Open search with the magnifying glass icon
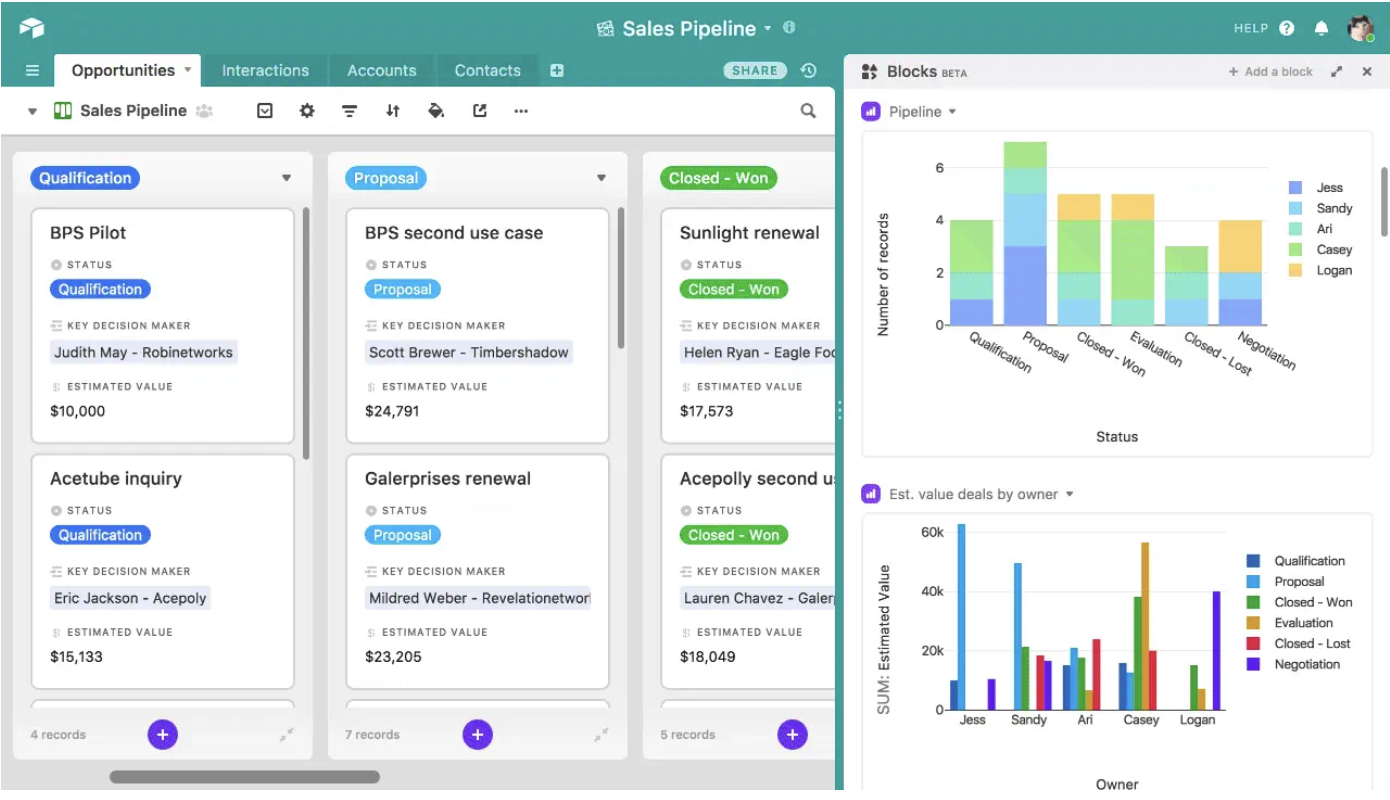This screenshot has height=800, width=1390. click(x=807, y=111)
